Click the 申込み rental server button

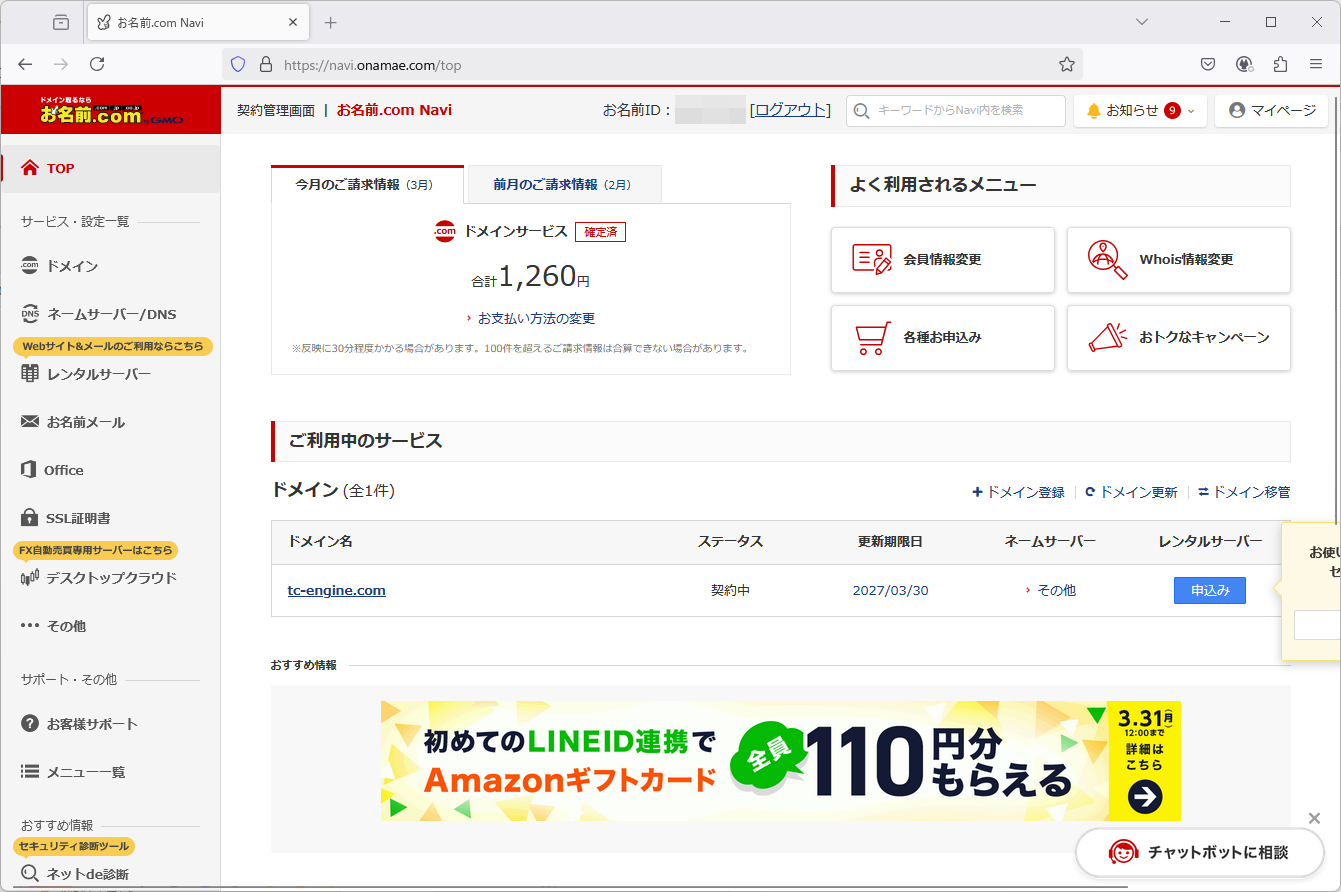[x=1209, y=590]
